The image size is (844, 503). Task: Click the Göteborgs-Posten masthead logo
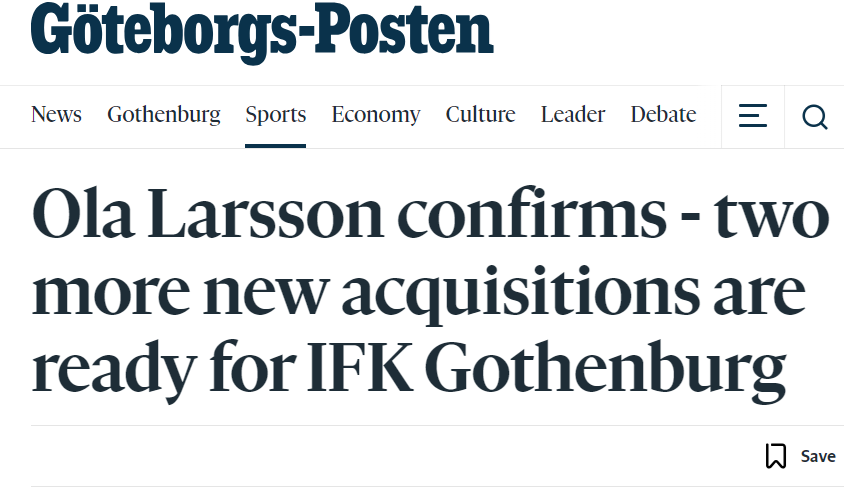click(262, 32)
